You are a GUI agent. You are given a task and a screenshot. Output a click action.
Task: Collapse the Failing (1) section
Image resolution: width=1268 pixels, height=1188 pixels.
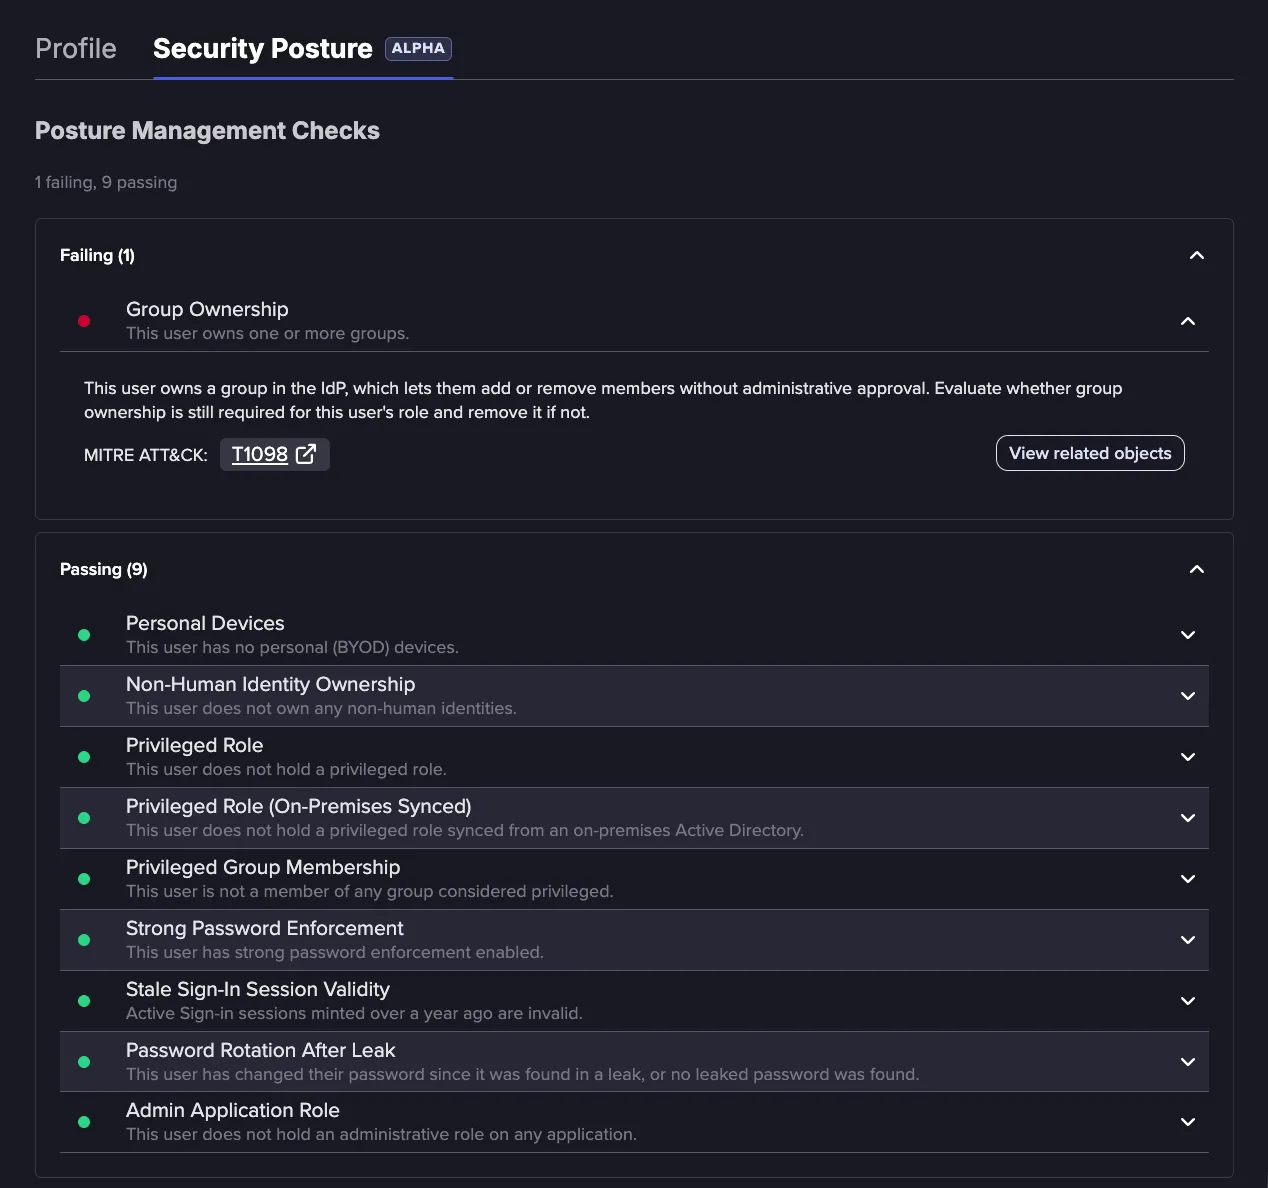pos(1196,255)
